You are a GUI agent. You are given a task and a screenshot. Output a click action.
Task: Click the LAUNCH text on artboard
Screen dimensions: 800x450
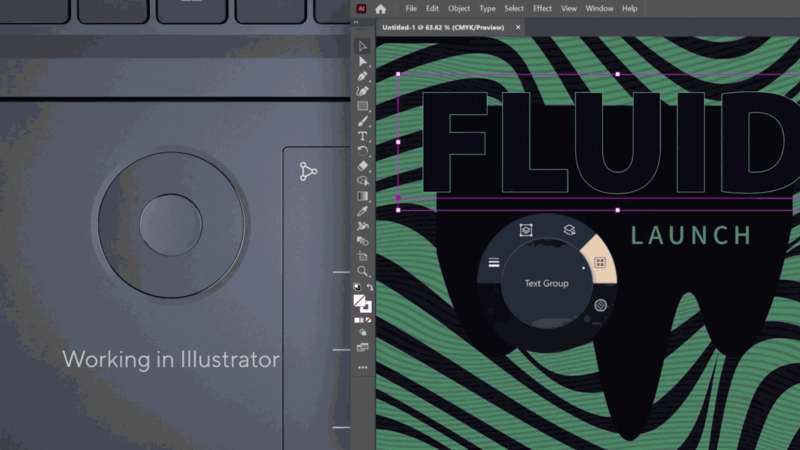pos(691,236)
